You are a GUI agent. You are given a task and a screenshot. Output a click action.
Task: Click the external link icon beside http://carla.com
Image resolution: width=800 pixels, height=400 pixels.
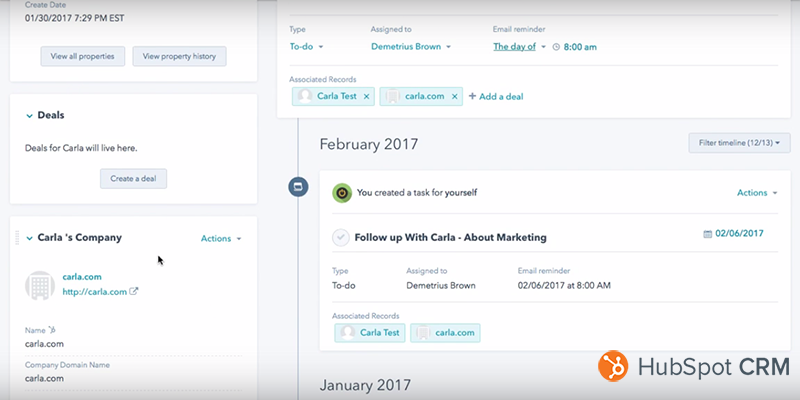click(135, 292)
